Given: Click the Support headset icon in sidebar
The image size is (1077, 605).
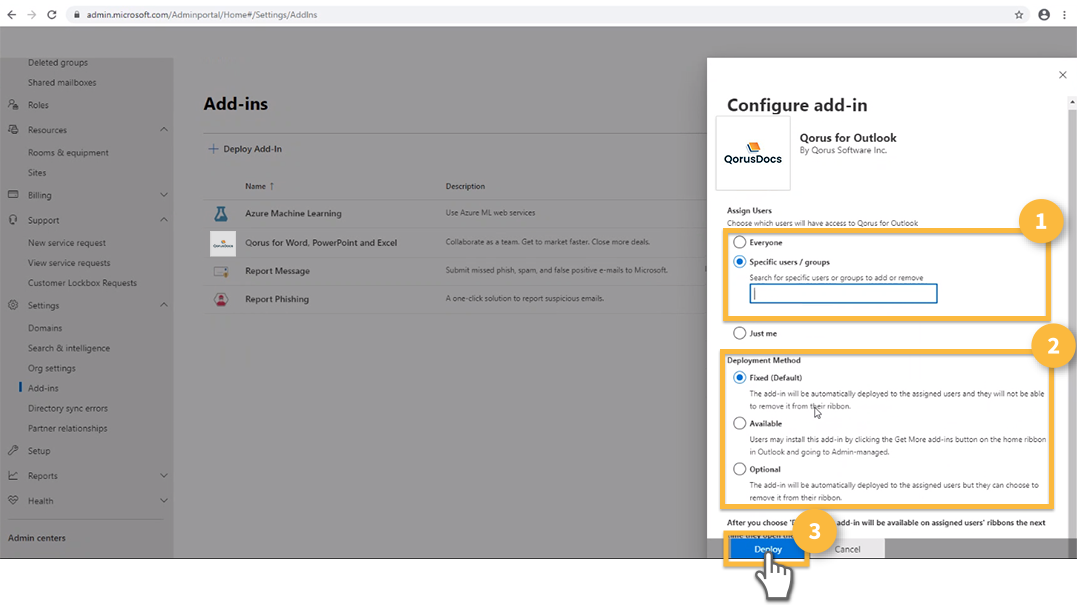Looking at the screenshot, I should [13, 220].
